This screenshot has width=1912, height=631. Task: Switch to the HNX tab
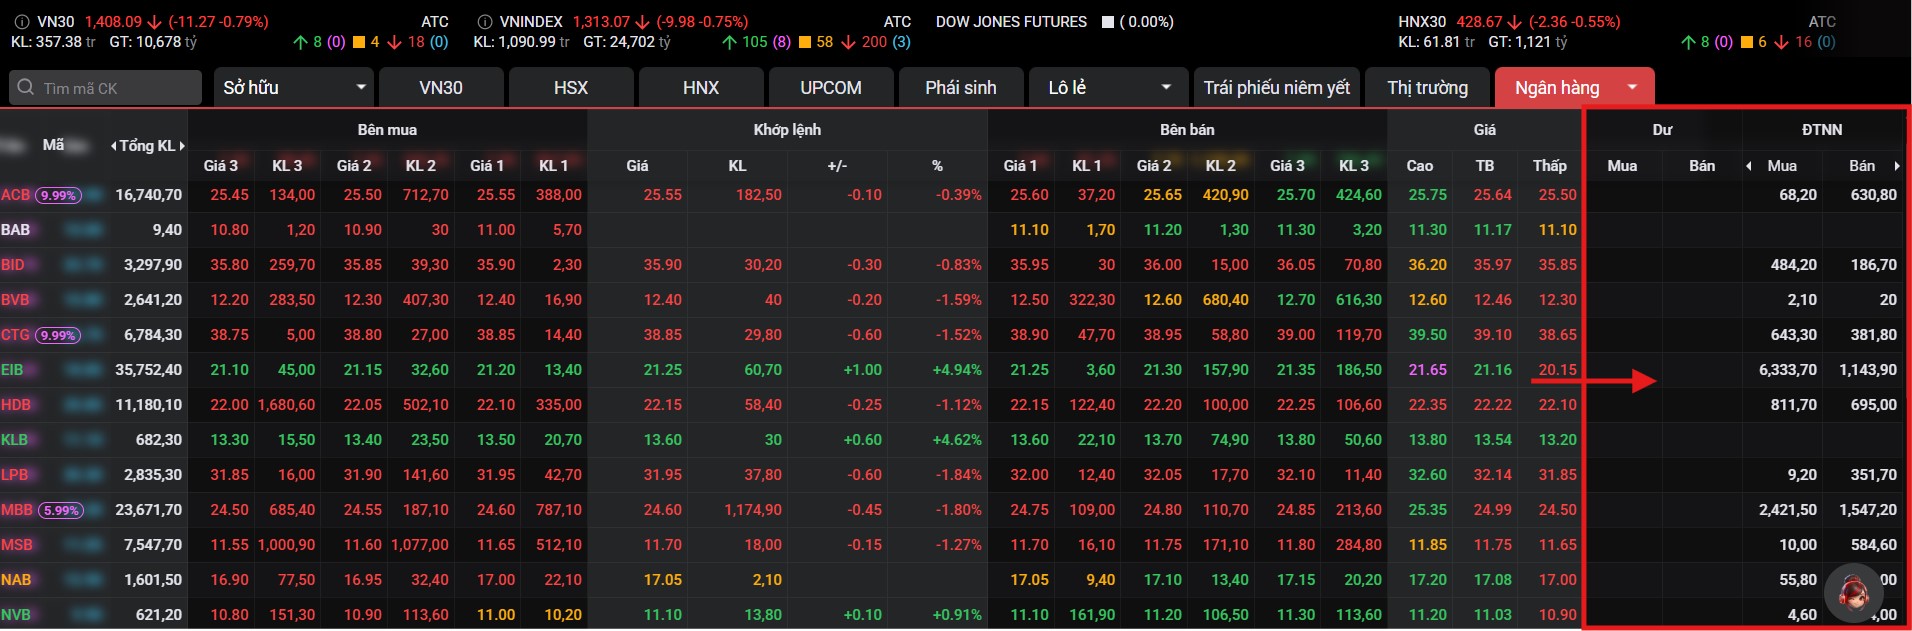pos(701,88)
